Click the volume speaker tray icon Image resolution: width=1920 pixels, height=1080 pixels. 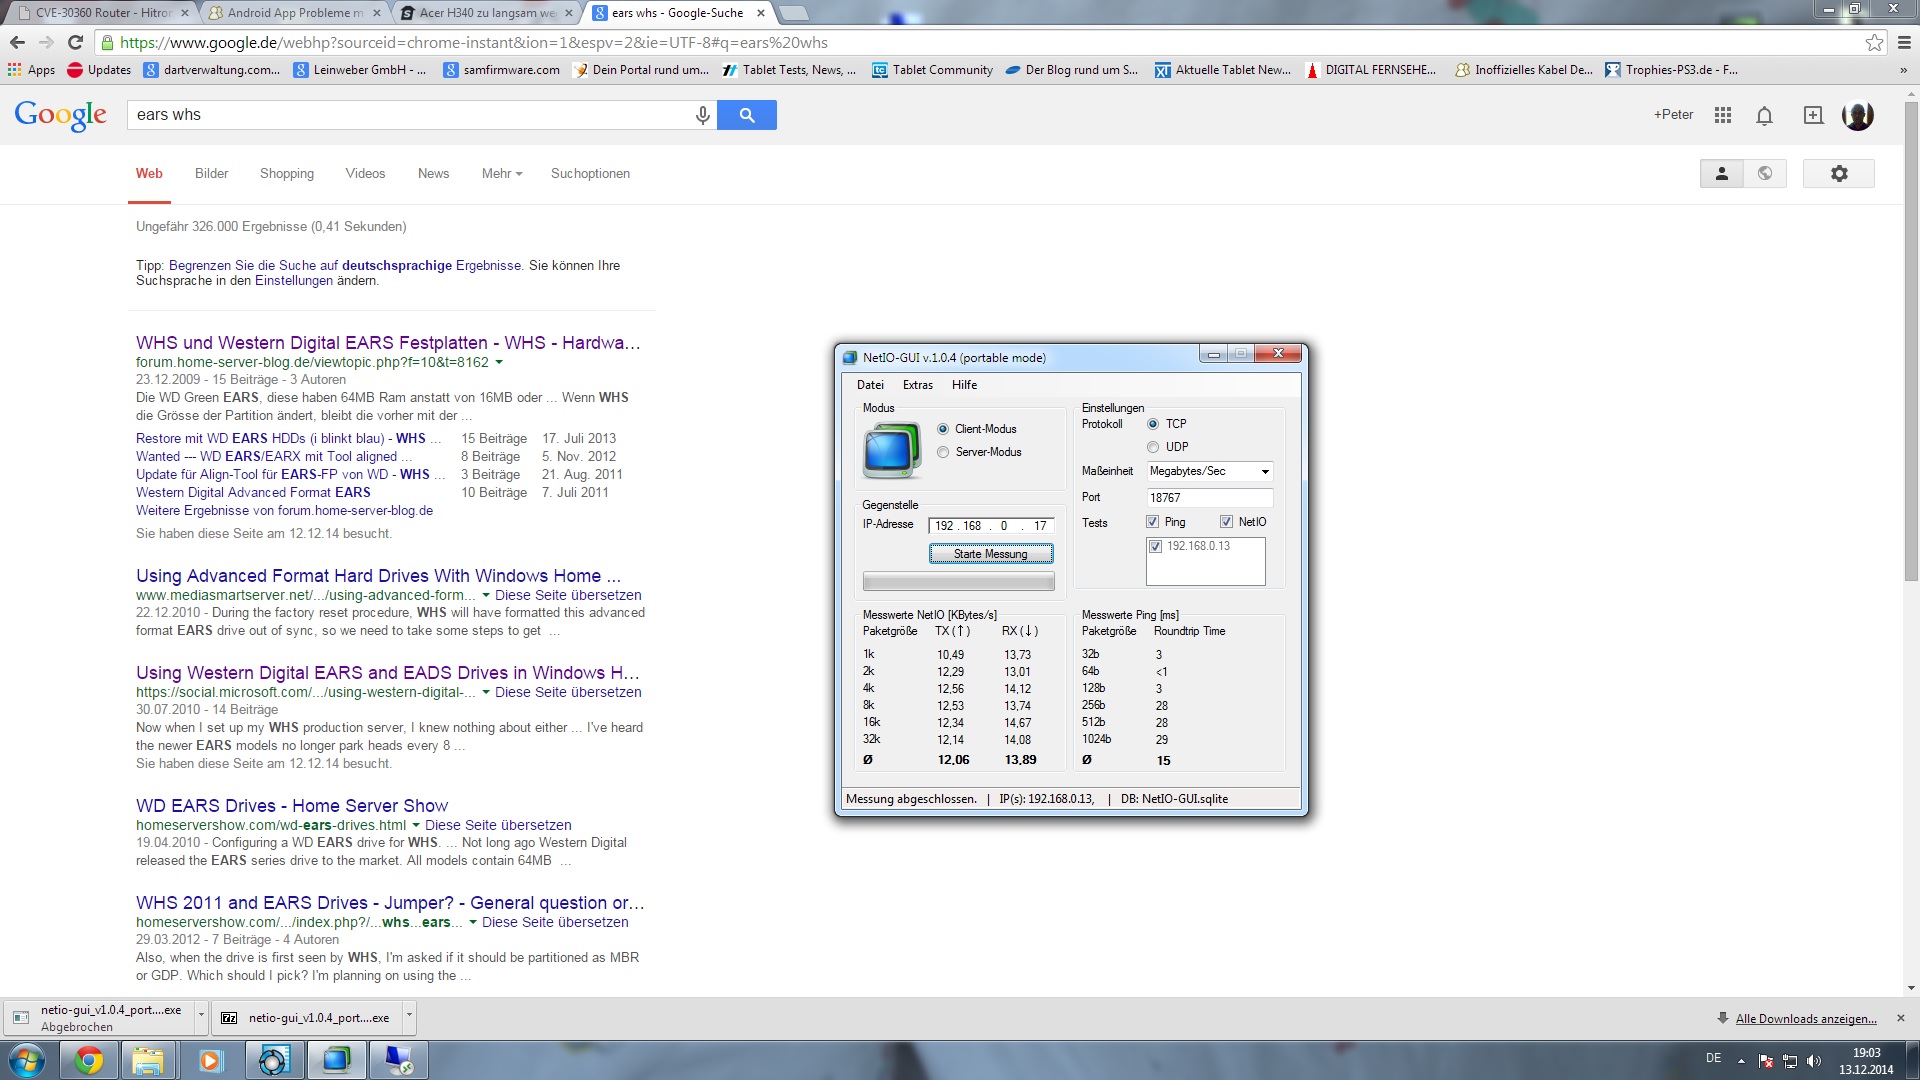1814,1061
